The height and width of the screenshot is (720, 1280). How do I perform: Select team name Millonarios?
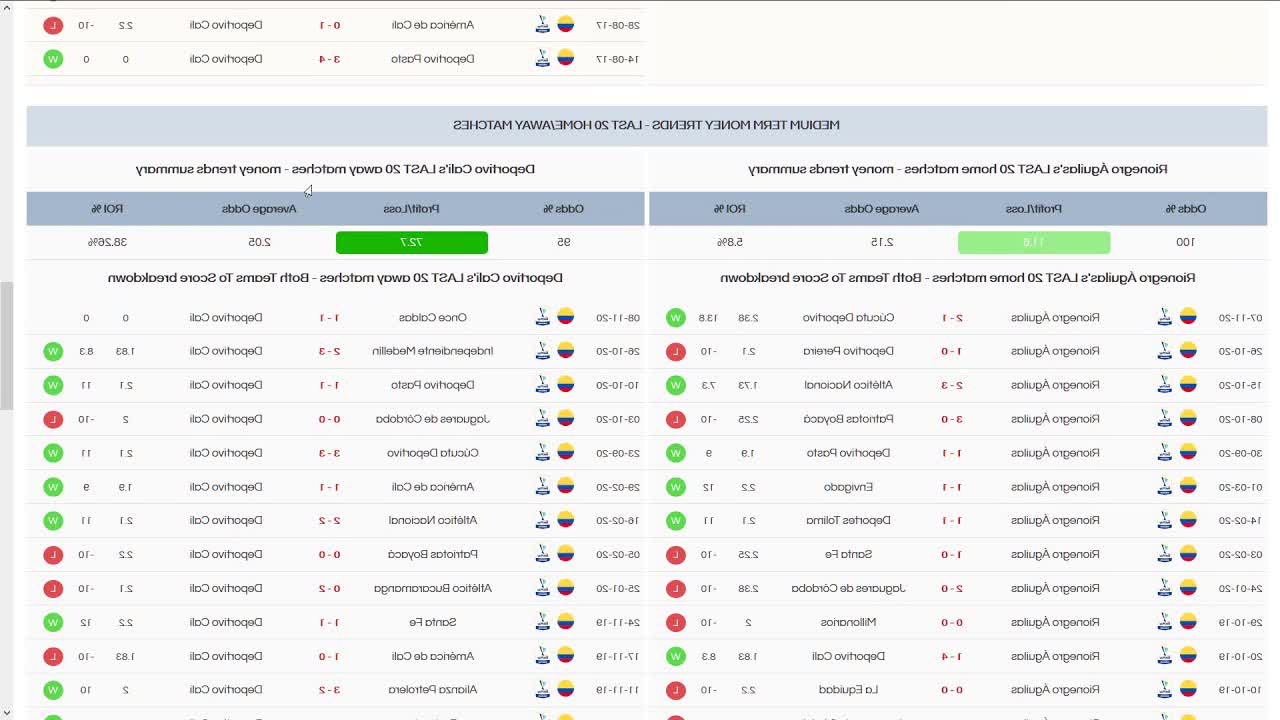coord(849,622)
